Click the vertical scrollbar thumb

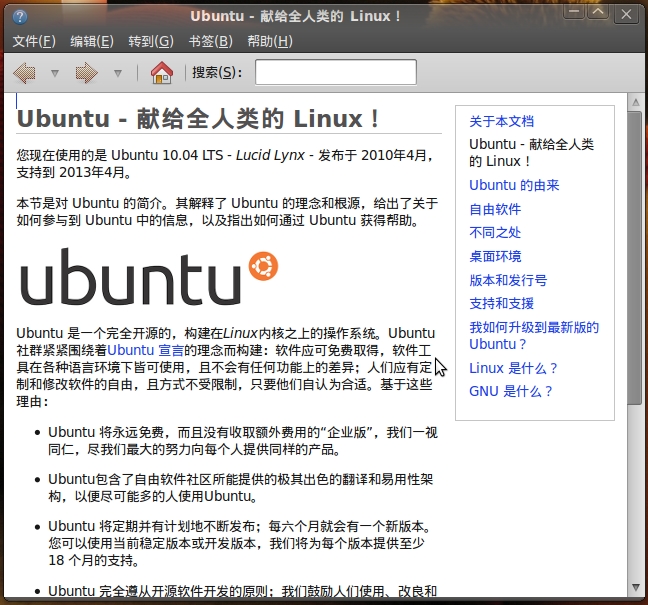tap(635, 258)
